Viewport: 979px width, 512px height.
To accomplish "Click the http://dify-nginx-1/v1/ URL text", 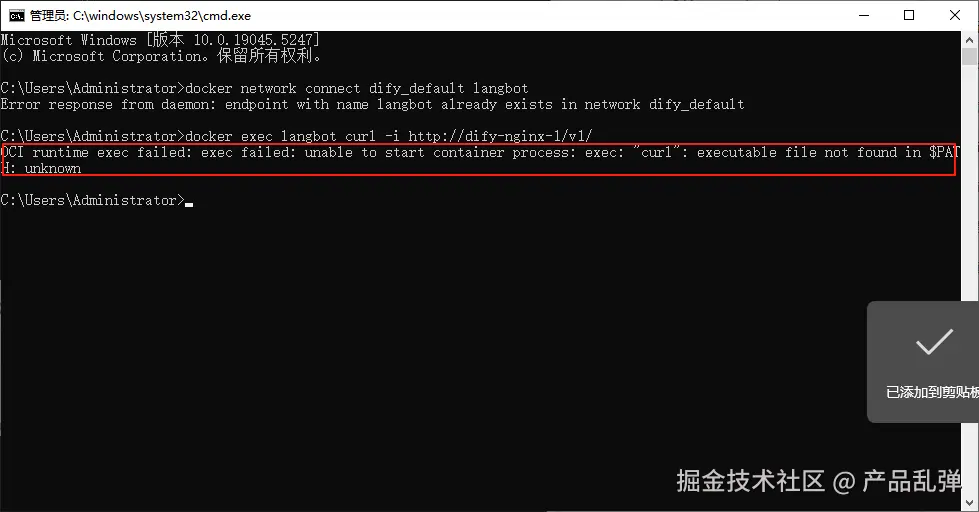I will point(501,136).
